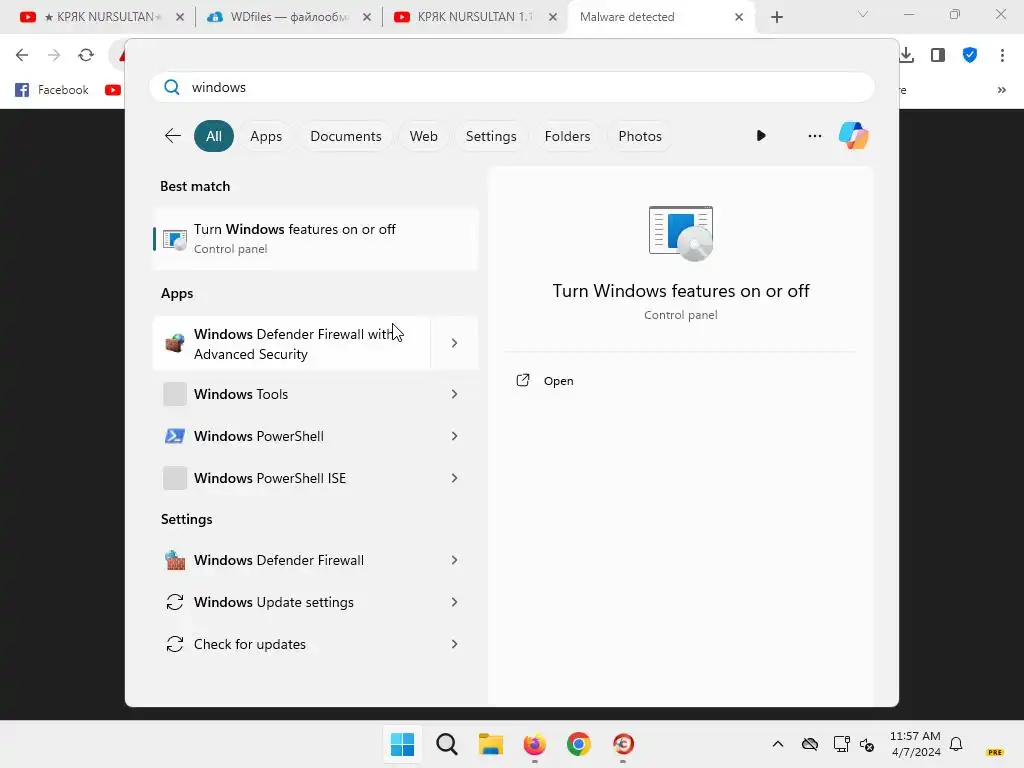Click the blue shield extension icon
This screenshot has width=1024, height=768.
pos(970,55)
